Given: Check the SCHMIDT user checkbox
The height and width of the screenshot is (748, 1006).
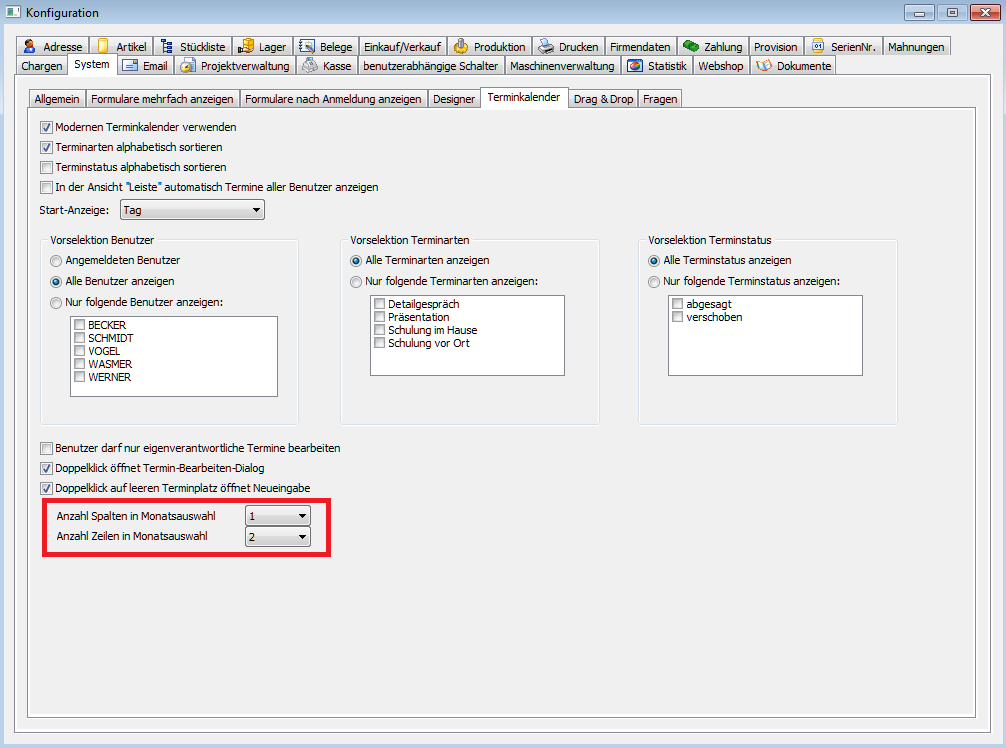Looking at the screenshot, I should [80, 338].
